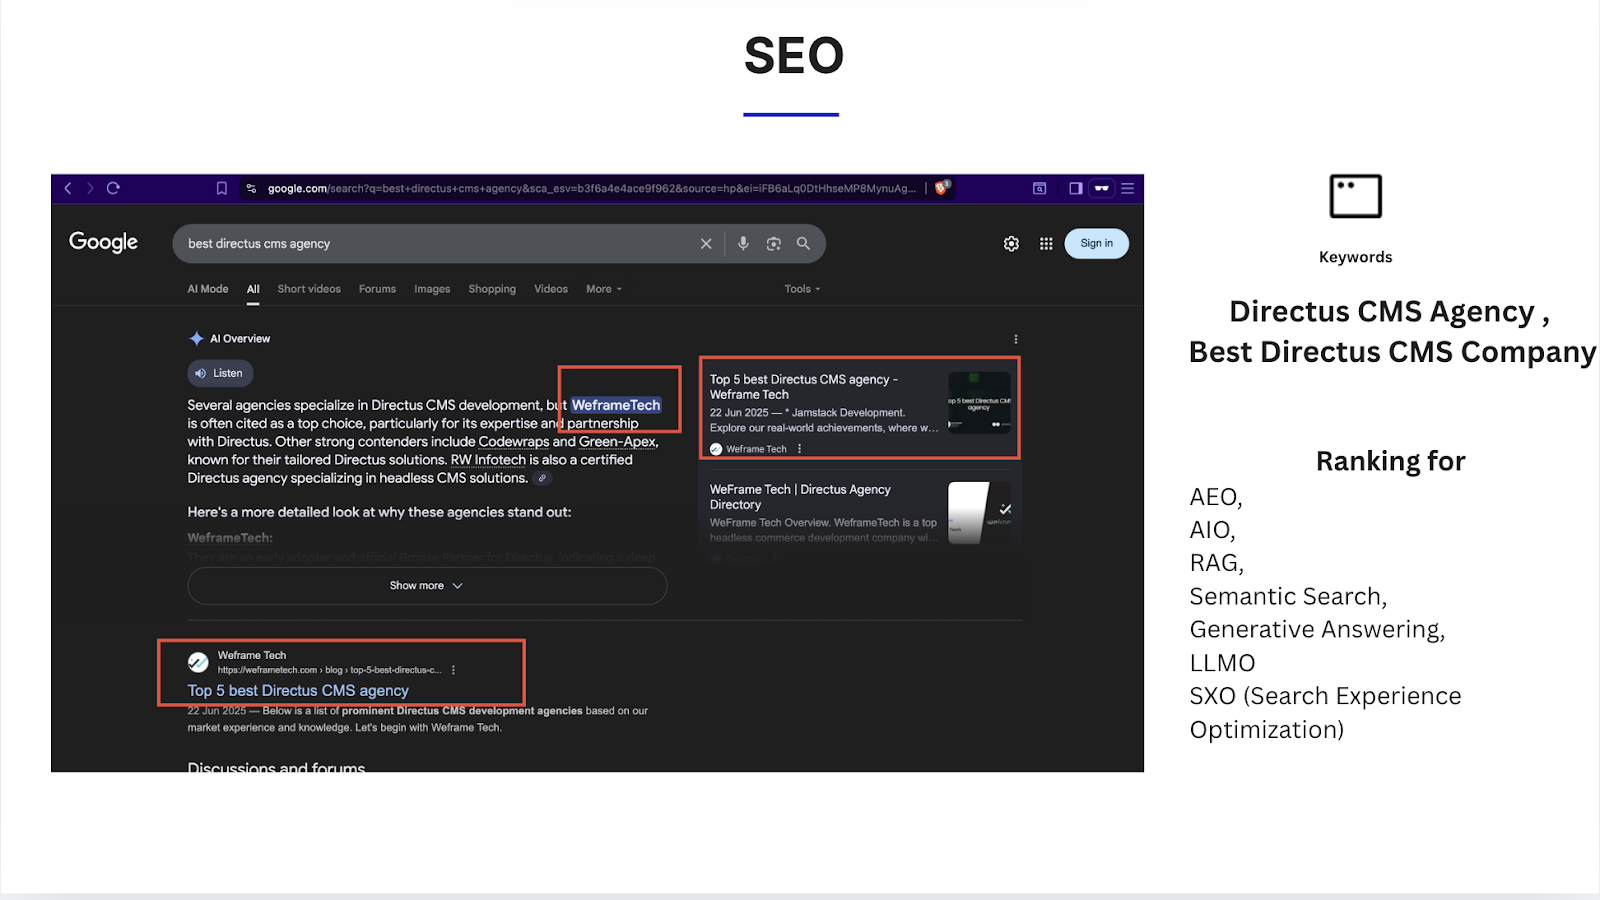Open the Tools dropdown
This screenshot has width=1600, height=900.
coord(799,289)
